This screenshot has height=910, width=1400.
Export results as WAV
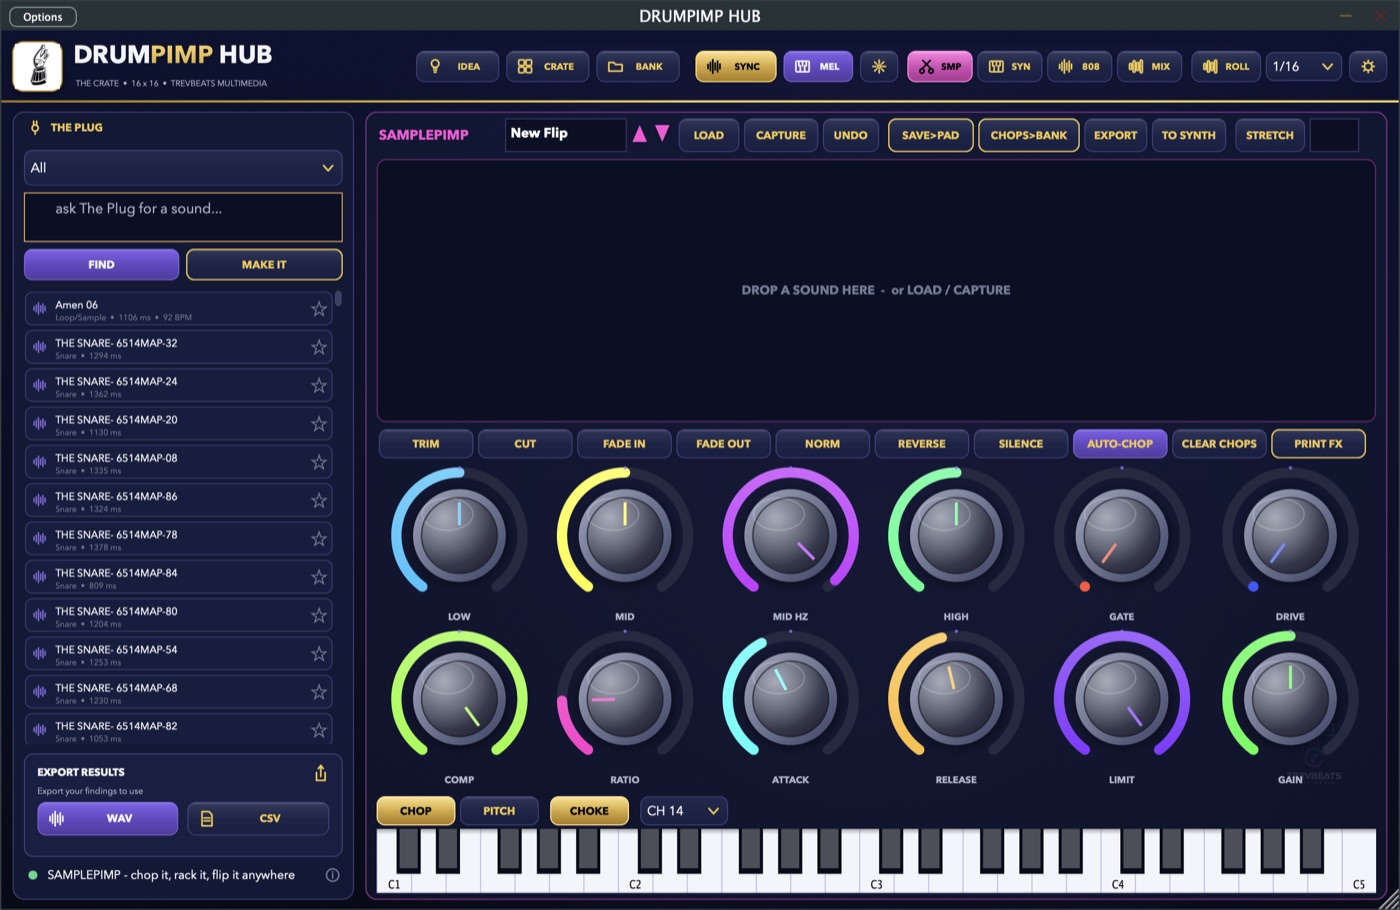108,818
